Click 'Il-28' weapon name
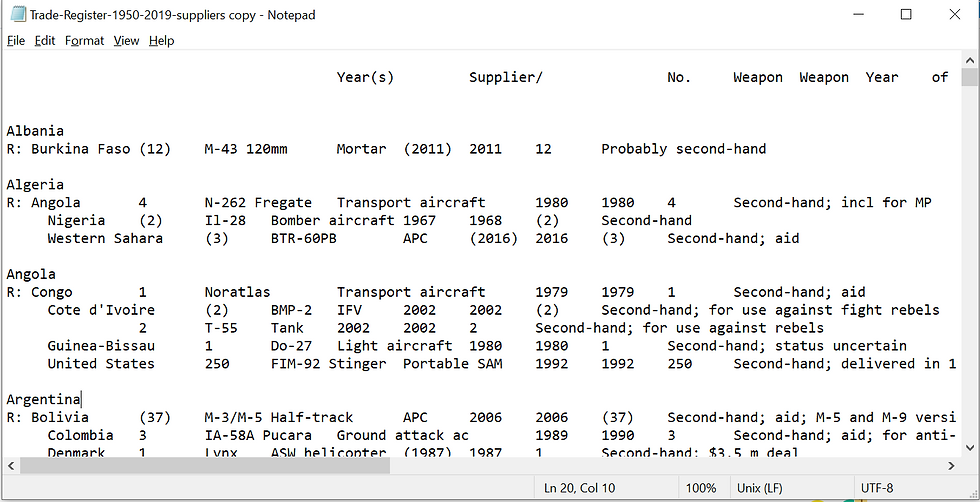The width and height of the screenshot is (980, 502). [x=225, y=221]
